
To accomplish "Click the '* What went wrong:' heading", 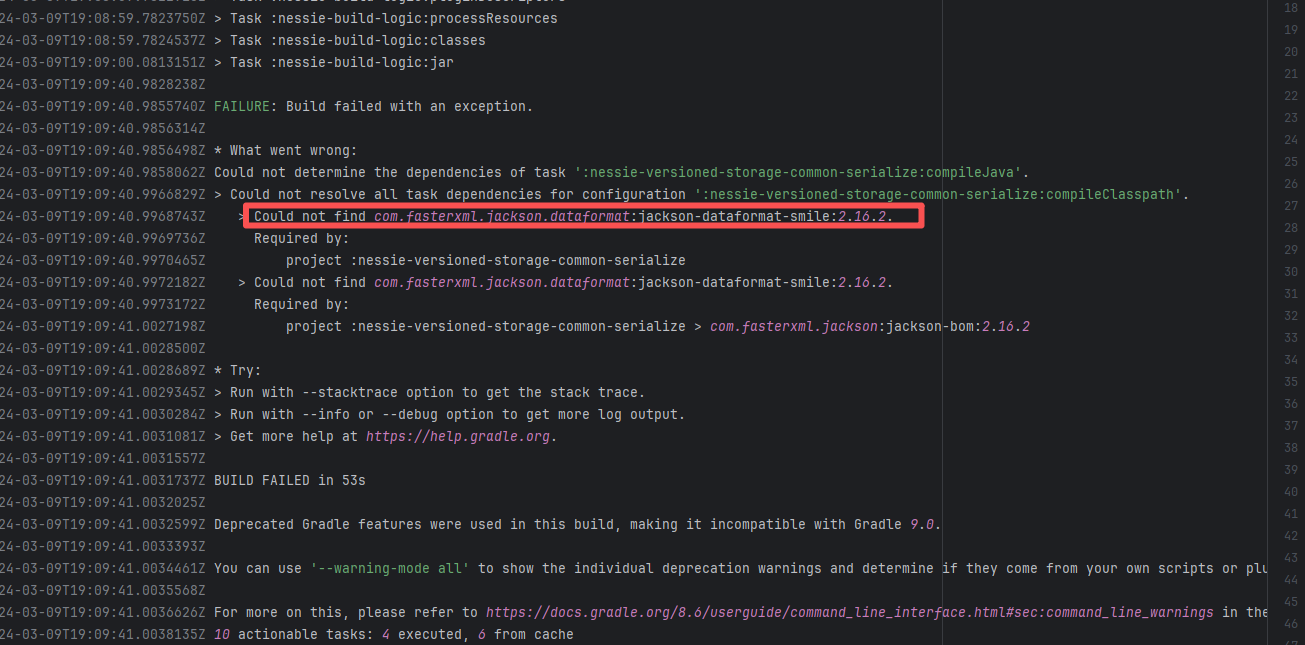I will [284, 150].
